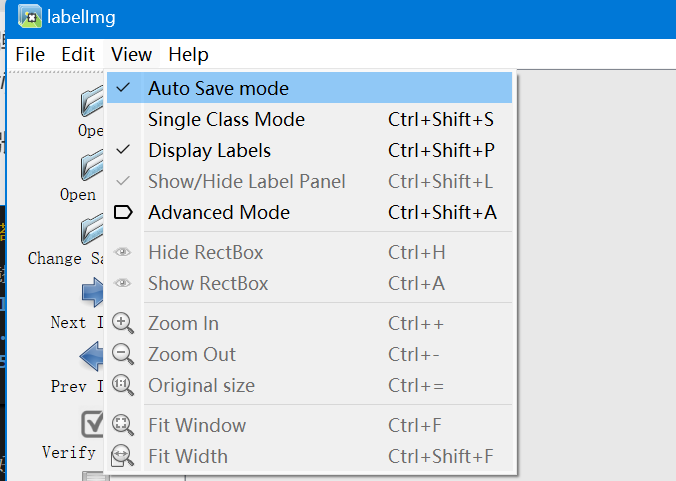Click the eye icon beside Show RectBox
The height and width of the screenshot is (481, 676).
click(x=123, y=283)
